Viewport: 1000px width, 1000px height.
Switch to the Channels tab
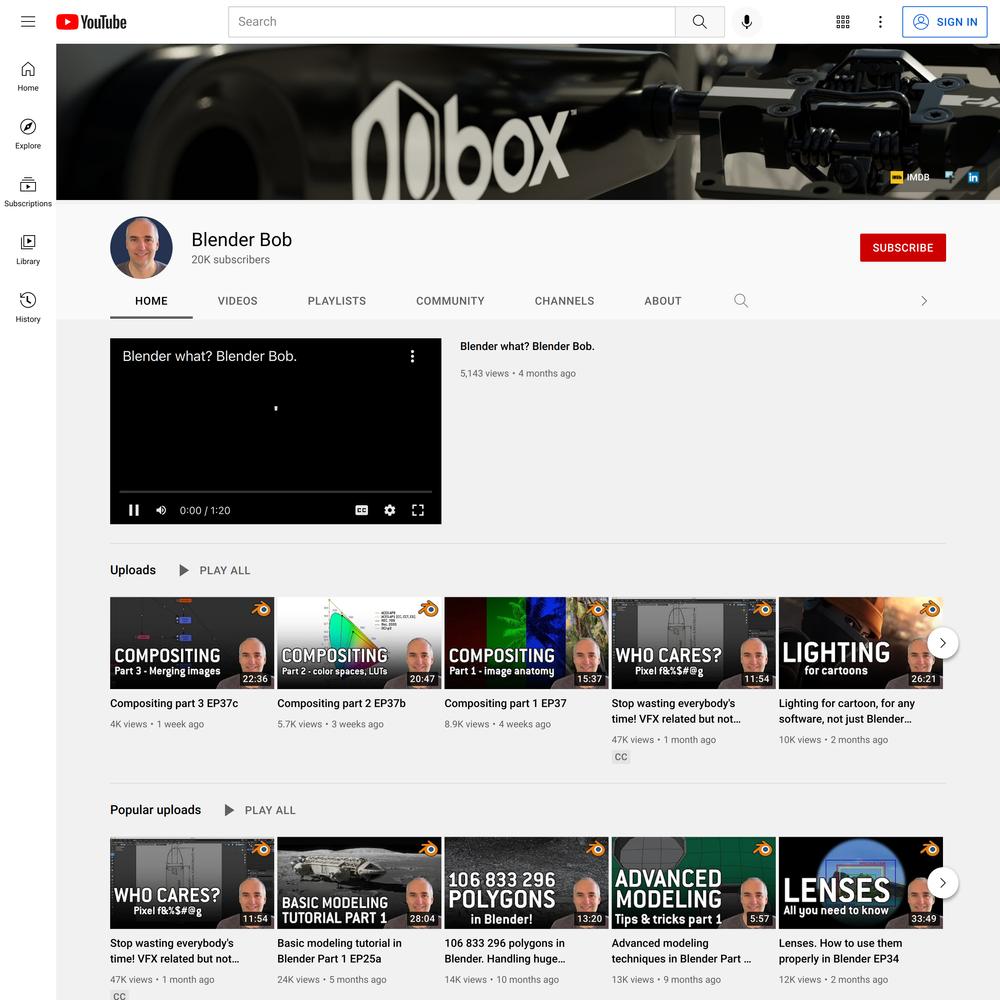(x=564, y=301)
